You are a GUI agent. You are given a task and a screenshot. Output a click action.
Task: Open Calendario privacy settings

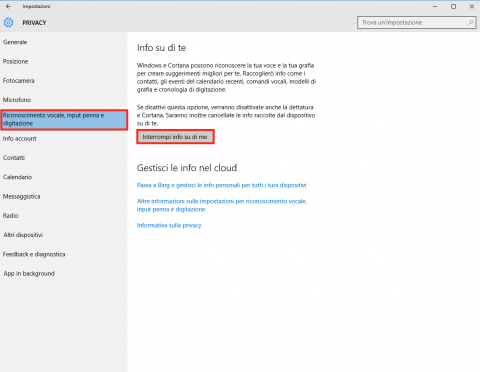pyautogui.click(x=17, y=177)
